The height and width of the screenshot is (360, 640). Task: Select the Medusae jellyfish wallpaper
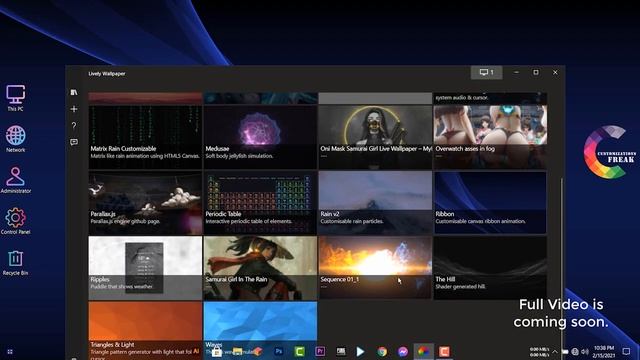(x=260, y=137)
